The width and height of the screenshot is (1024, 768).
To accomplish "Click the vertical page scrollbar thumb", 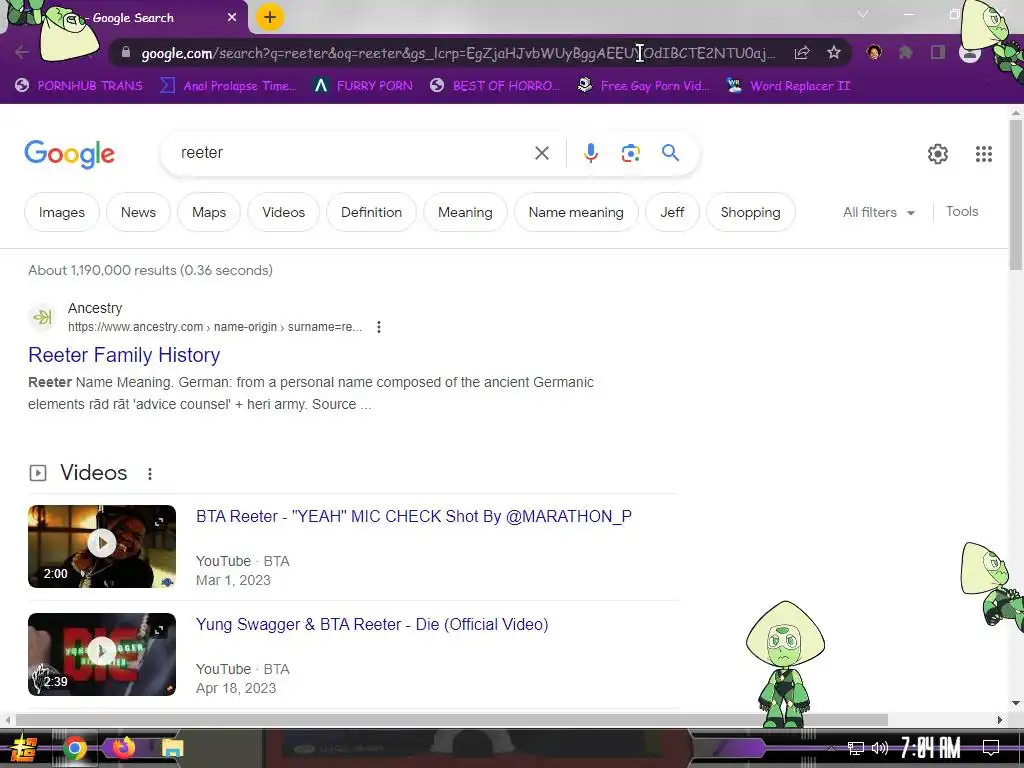I will pyautogui.click(x=1016, y=195).
